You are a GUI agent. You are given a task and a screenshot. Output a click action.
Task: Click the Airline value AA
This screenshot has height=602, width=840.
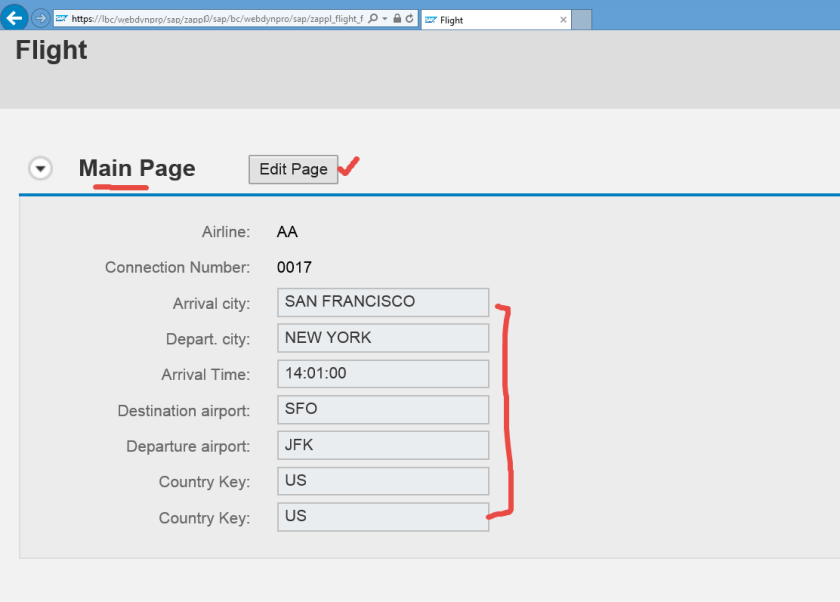(x=287, y=232)
